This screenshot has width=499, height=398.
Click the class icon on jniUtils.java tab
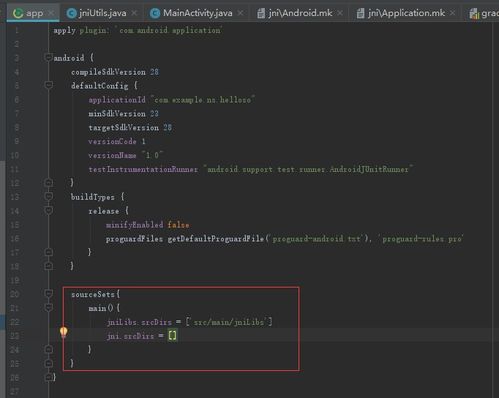(71, 13)
